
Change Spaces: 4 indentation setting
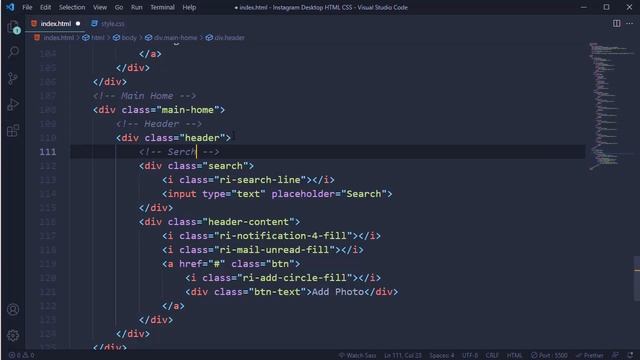click(x=442, y=355)
